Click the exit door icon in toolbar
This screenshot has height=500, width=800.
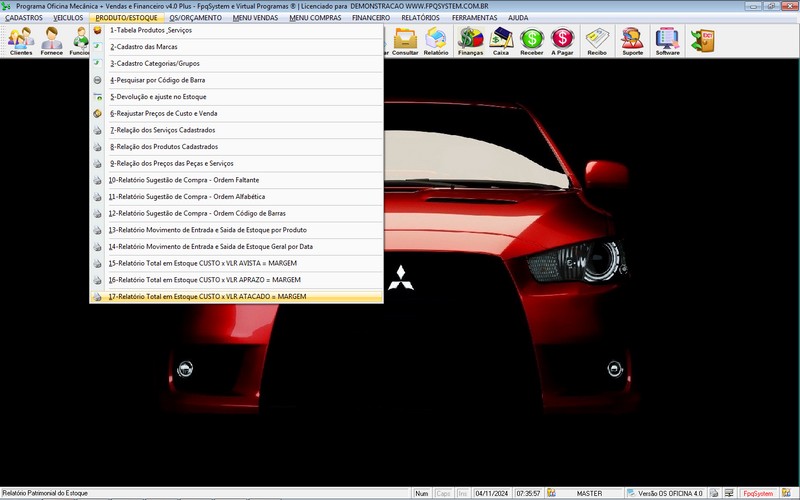click(704, 40)
